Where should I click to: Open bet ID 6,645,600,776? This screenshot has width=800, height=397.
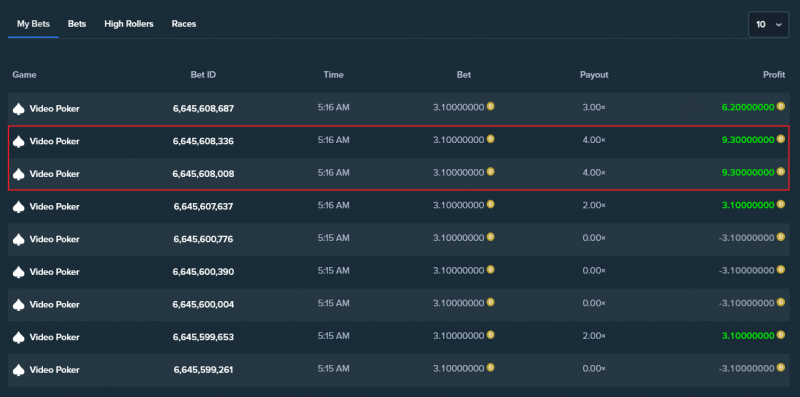click(x=204, y=239)
